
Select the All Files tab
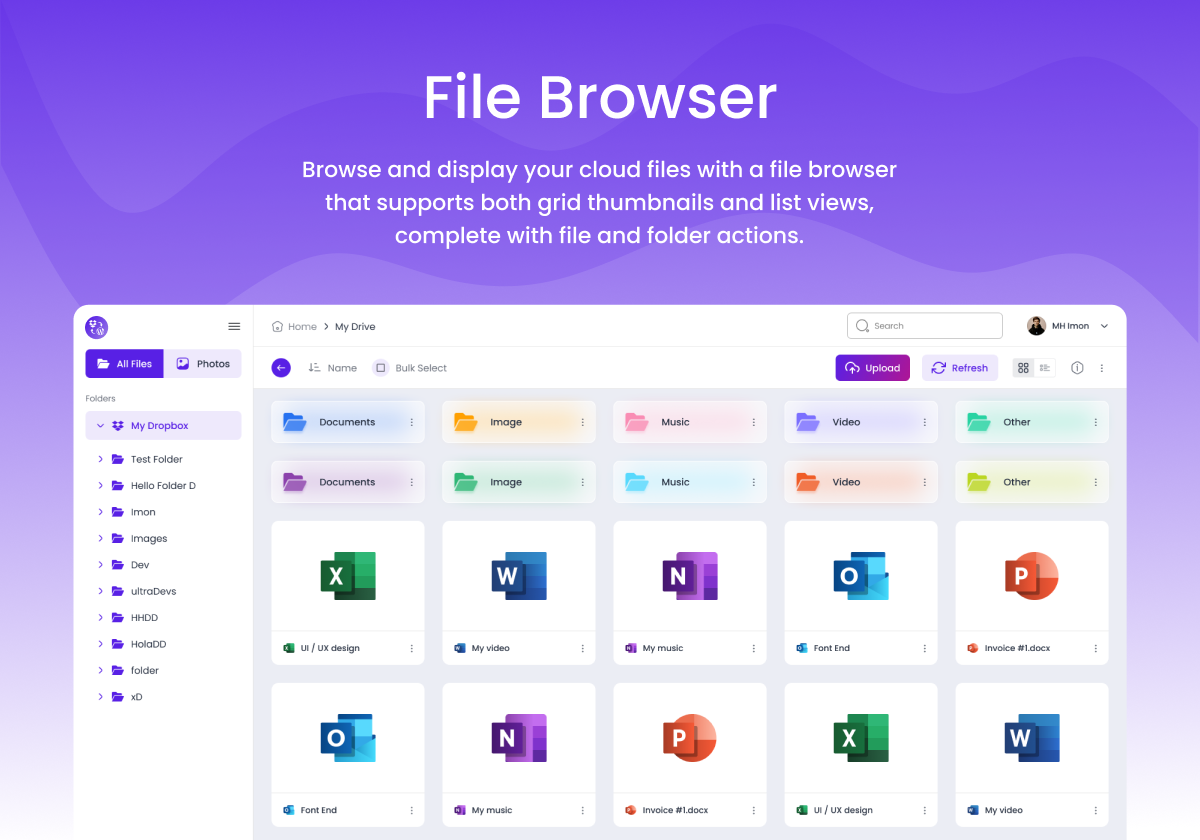pyautogui.click(x=124, y=363)
